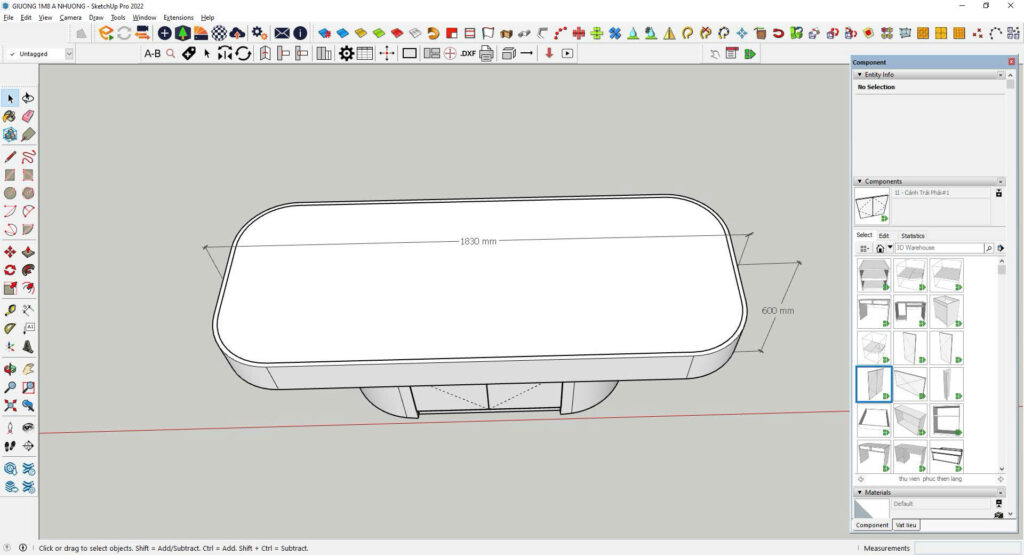Screen dimensions: 1024x555
Task: Open the Components panel options button
Action: tap(1000, 182)
